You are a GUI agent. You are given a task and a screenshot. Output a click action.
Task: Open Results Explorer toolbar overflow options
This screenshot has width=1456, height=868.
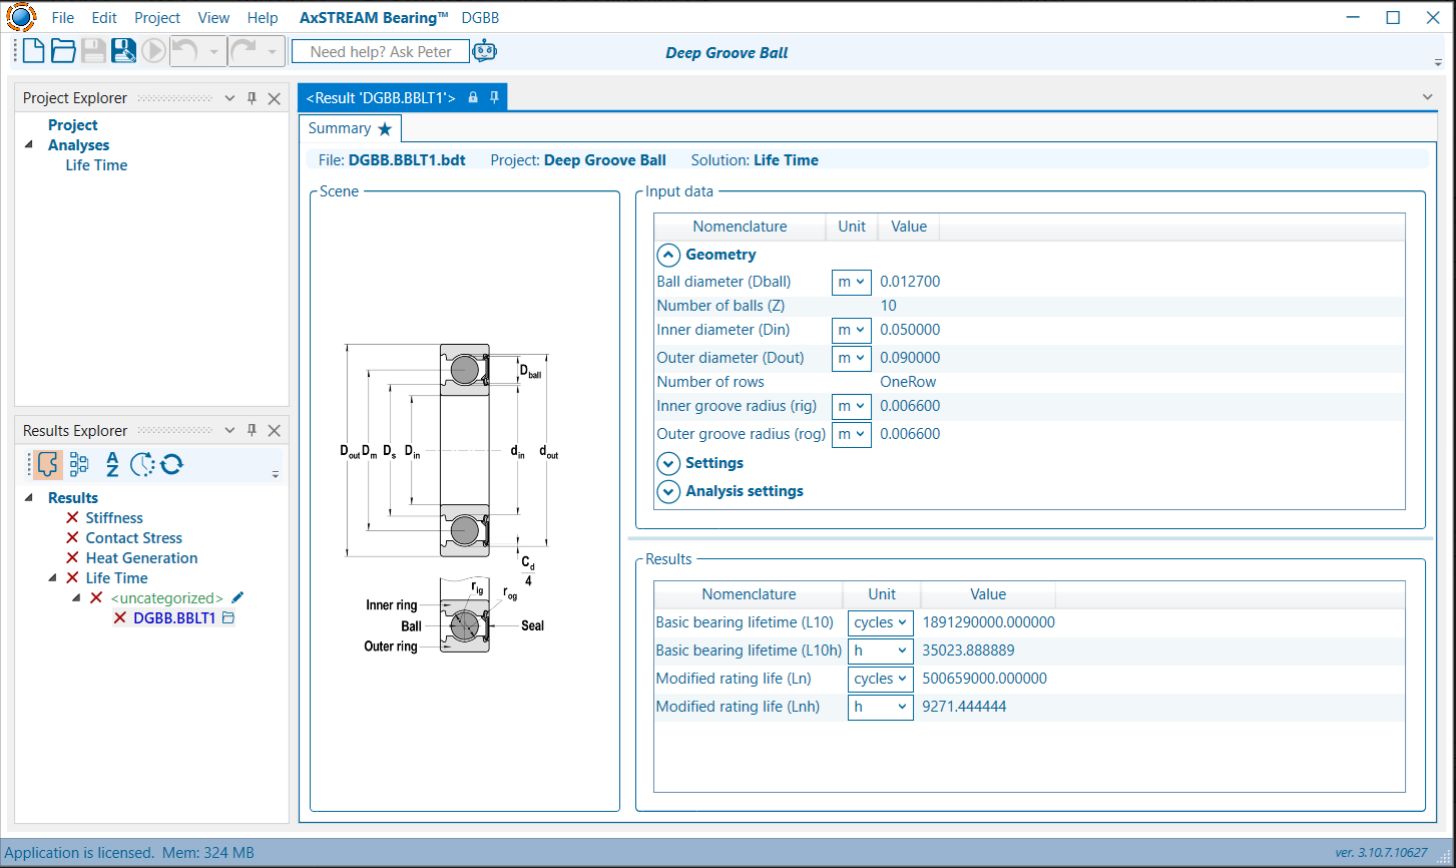click(275, 474)
